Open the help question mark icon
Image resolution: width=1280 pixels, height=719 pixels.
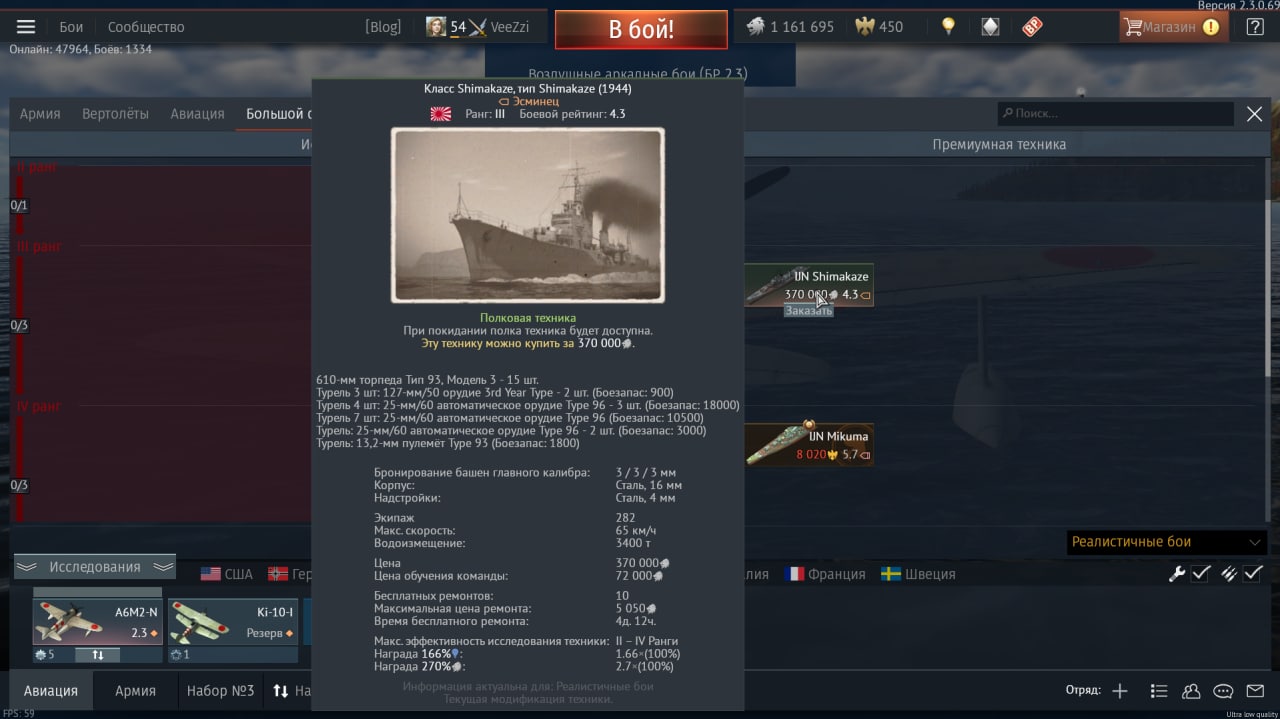[1255, 27]
